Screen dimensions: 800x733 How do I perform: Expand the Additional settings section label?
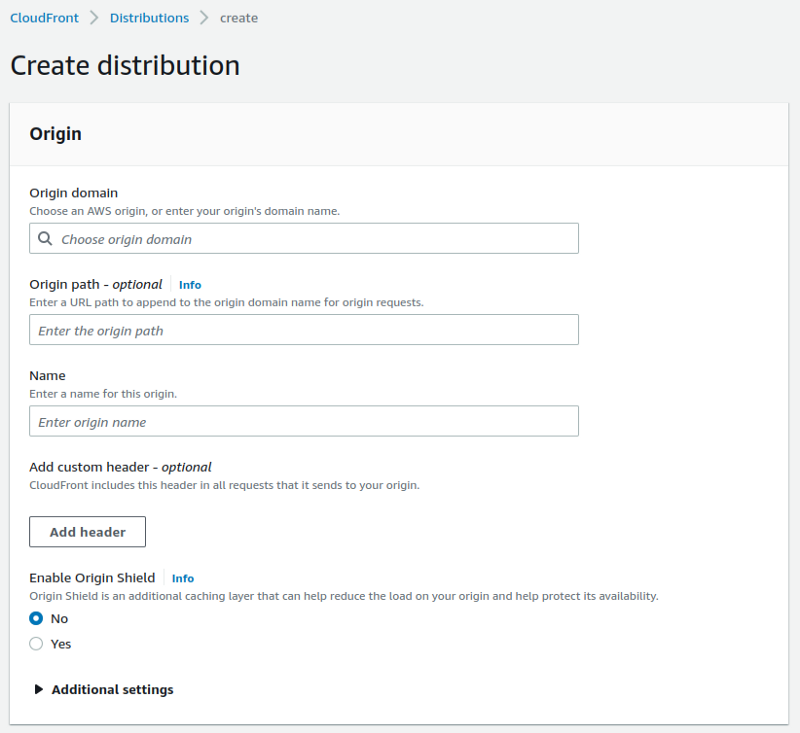[x=112, y=690]
